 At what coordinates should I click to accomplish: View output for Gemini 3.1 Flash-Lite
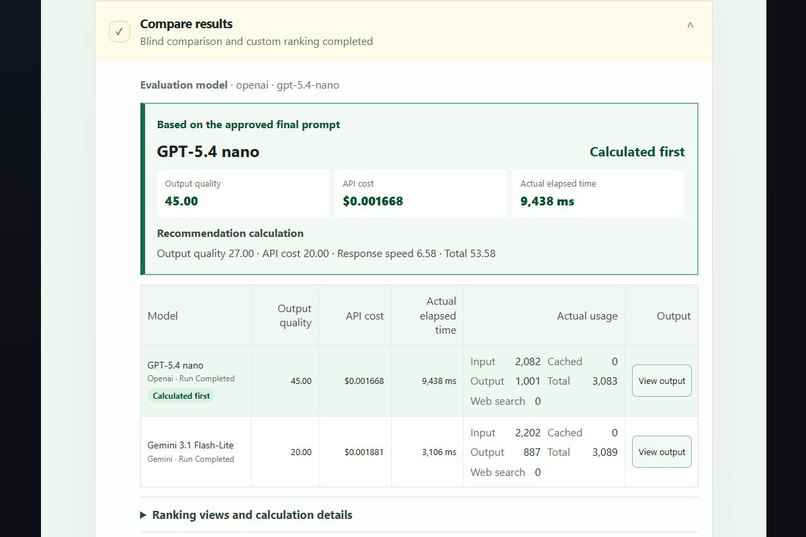[x=662, y=452]
